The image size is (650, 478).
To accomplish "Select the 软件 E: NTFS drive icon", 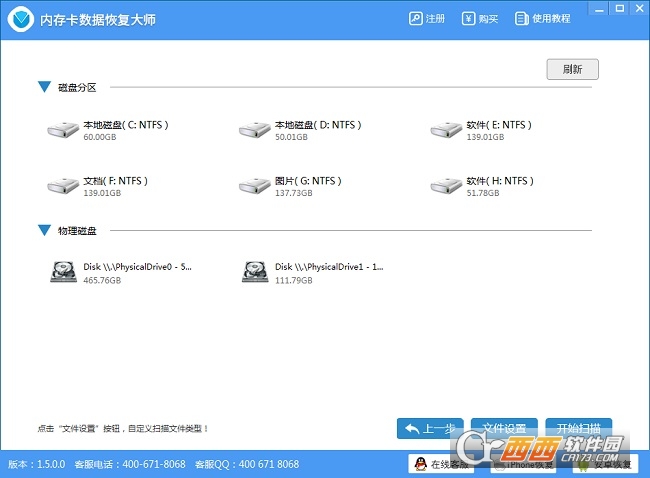I will coord(446,130).
